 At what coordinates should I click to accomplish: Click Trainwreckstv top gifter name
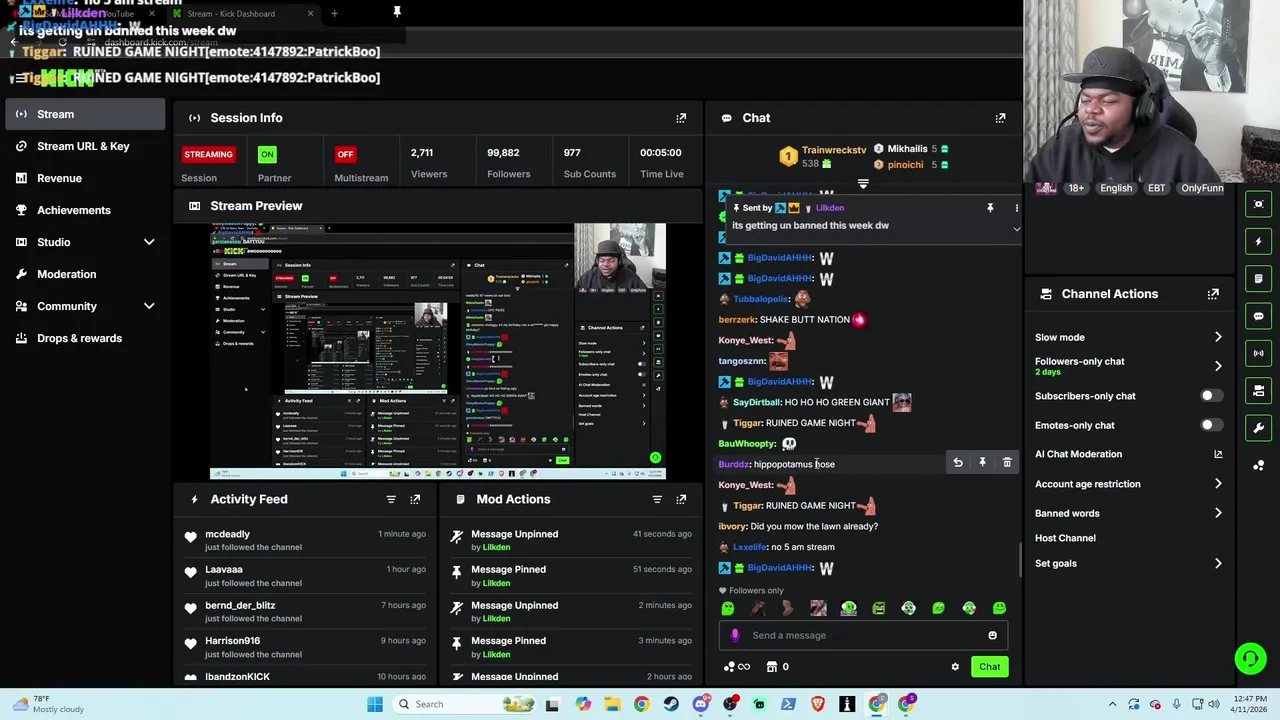[x=834, y=150]
